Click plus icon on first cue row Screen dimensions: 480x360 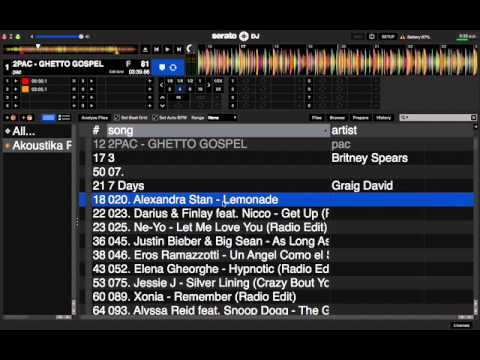point(150,81)
